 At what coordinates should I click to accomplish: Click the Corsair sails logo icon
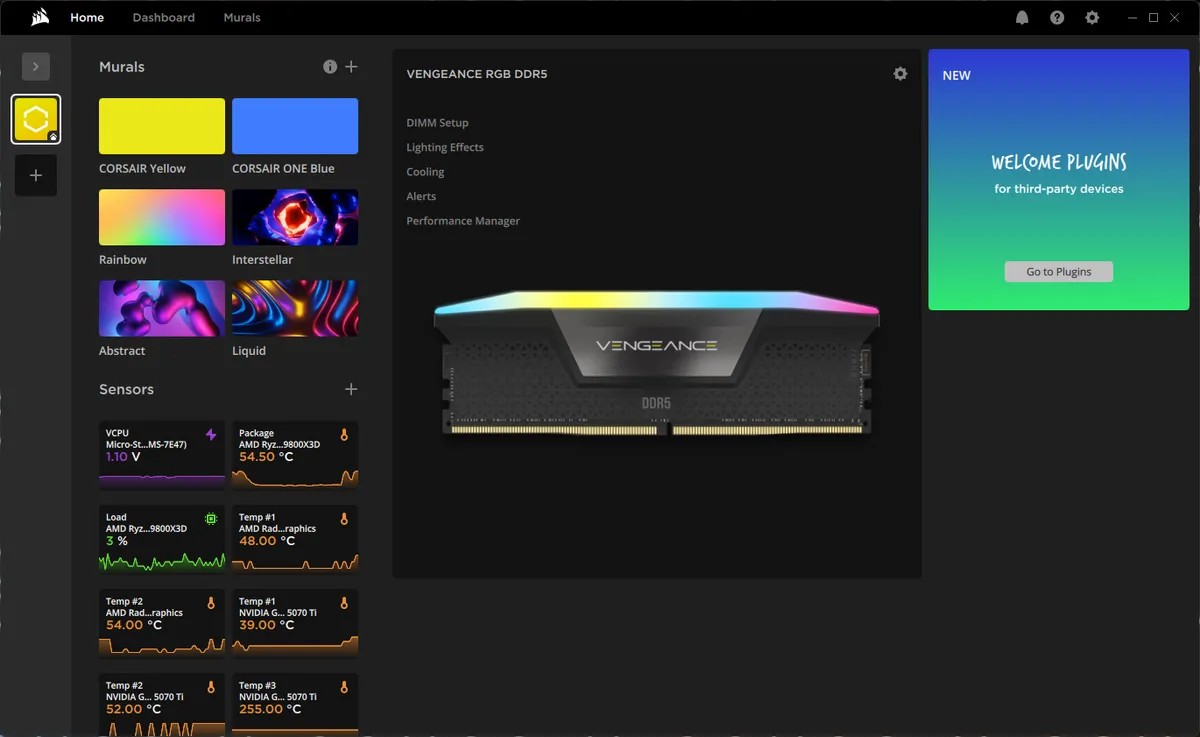pyautogui.click(x=40, y=16)
